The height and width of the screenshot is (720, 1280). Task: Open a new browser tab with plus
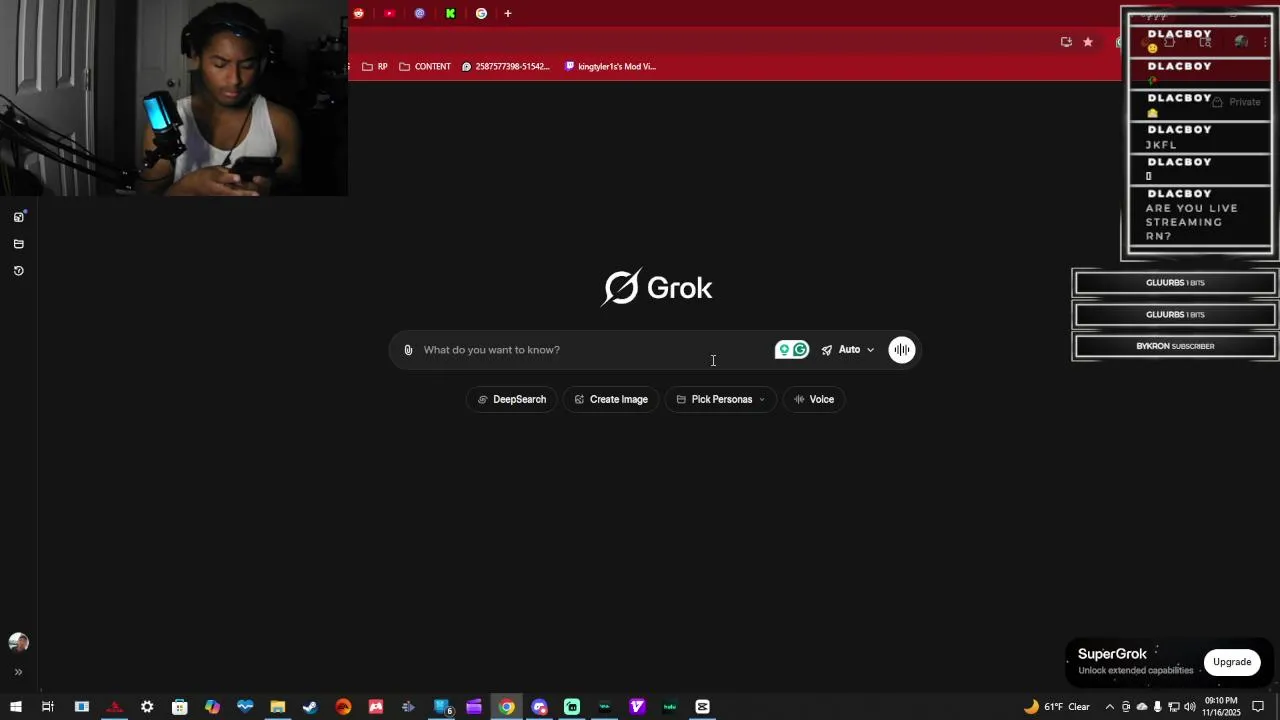coord(508,13)
